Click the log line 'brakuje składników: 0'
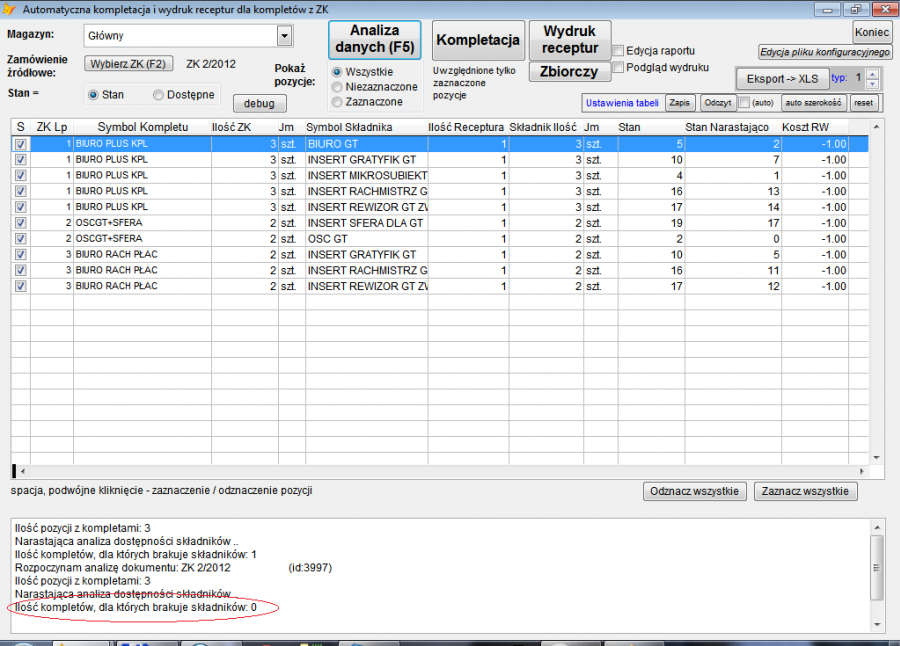Screen dimensions: 900x646 (136, 608)
